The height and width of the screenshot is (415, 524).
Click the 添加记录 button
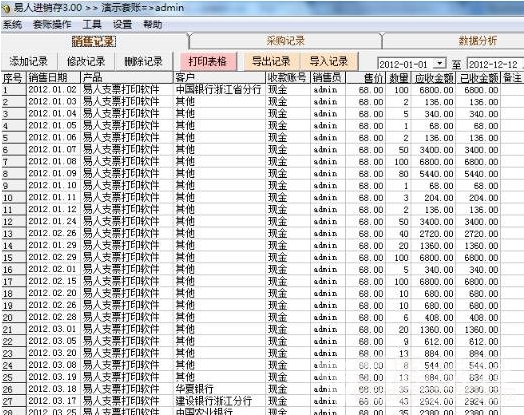click(29, 61)
